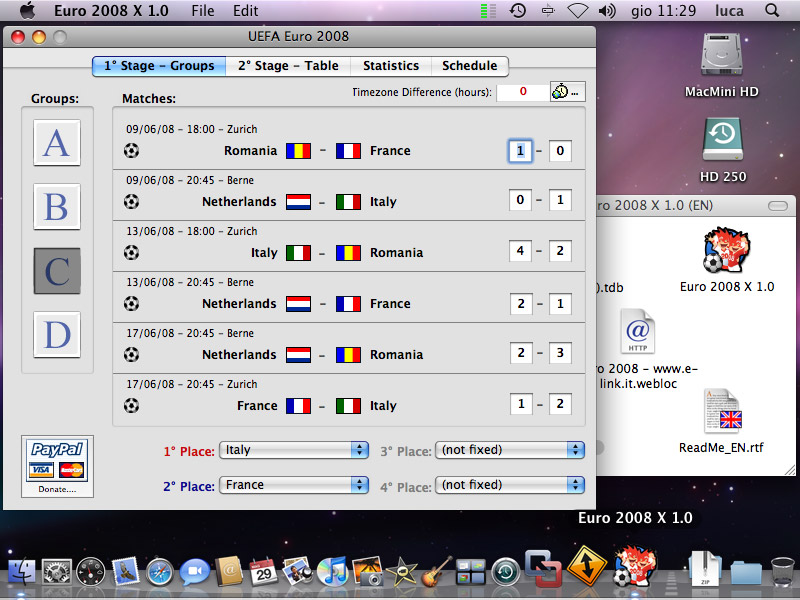The image size is (800, 600).
Task: Open the 2° Place dropdown showing France
Action: (294, 485)
